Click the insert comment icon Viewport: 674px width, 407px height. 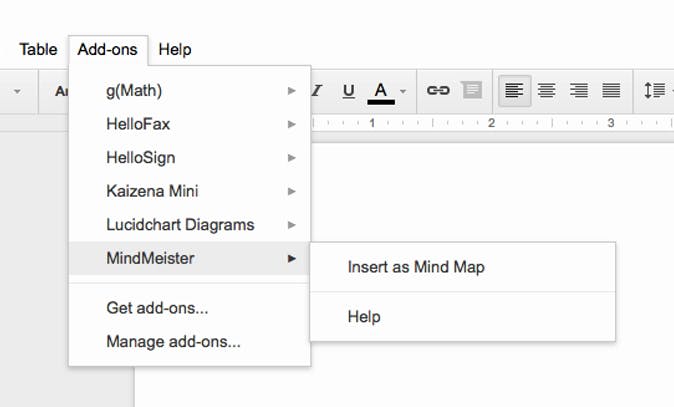(x=471, y=91)
